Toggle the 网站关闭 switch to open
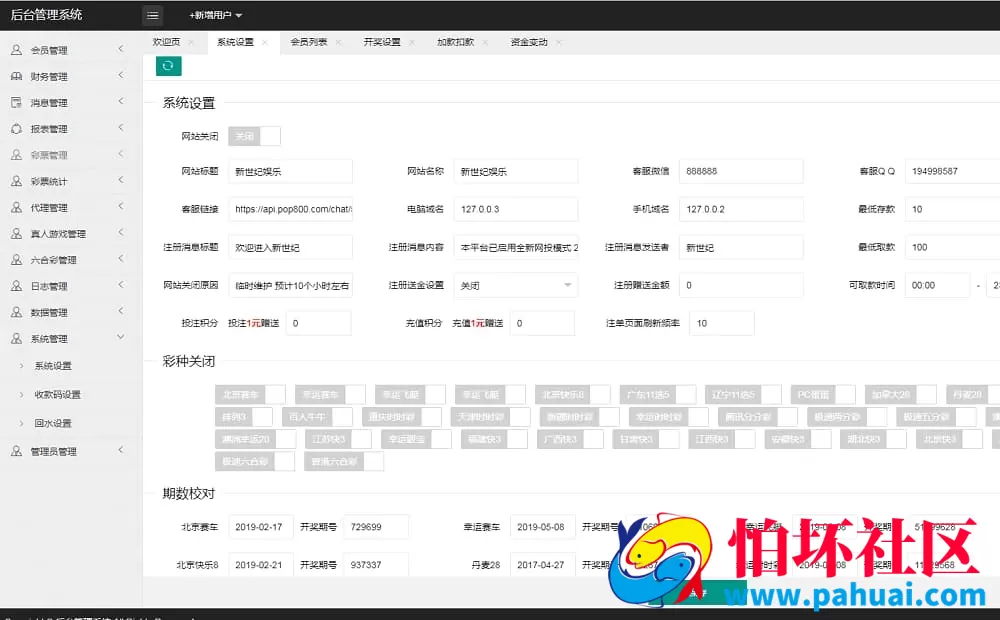This screenshot has height=620, width=1000. 255,135
